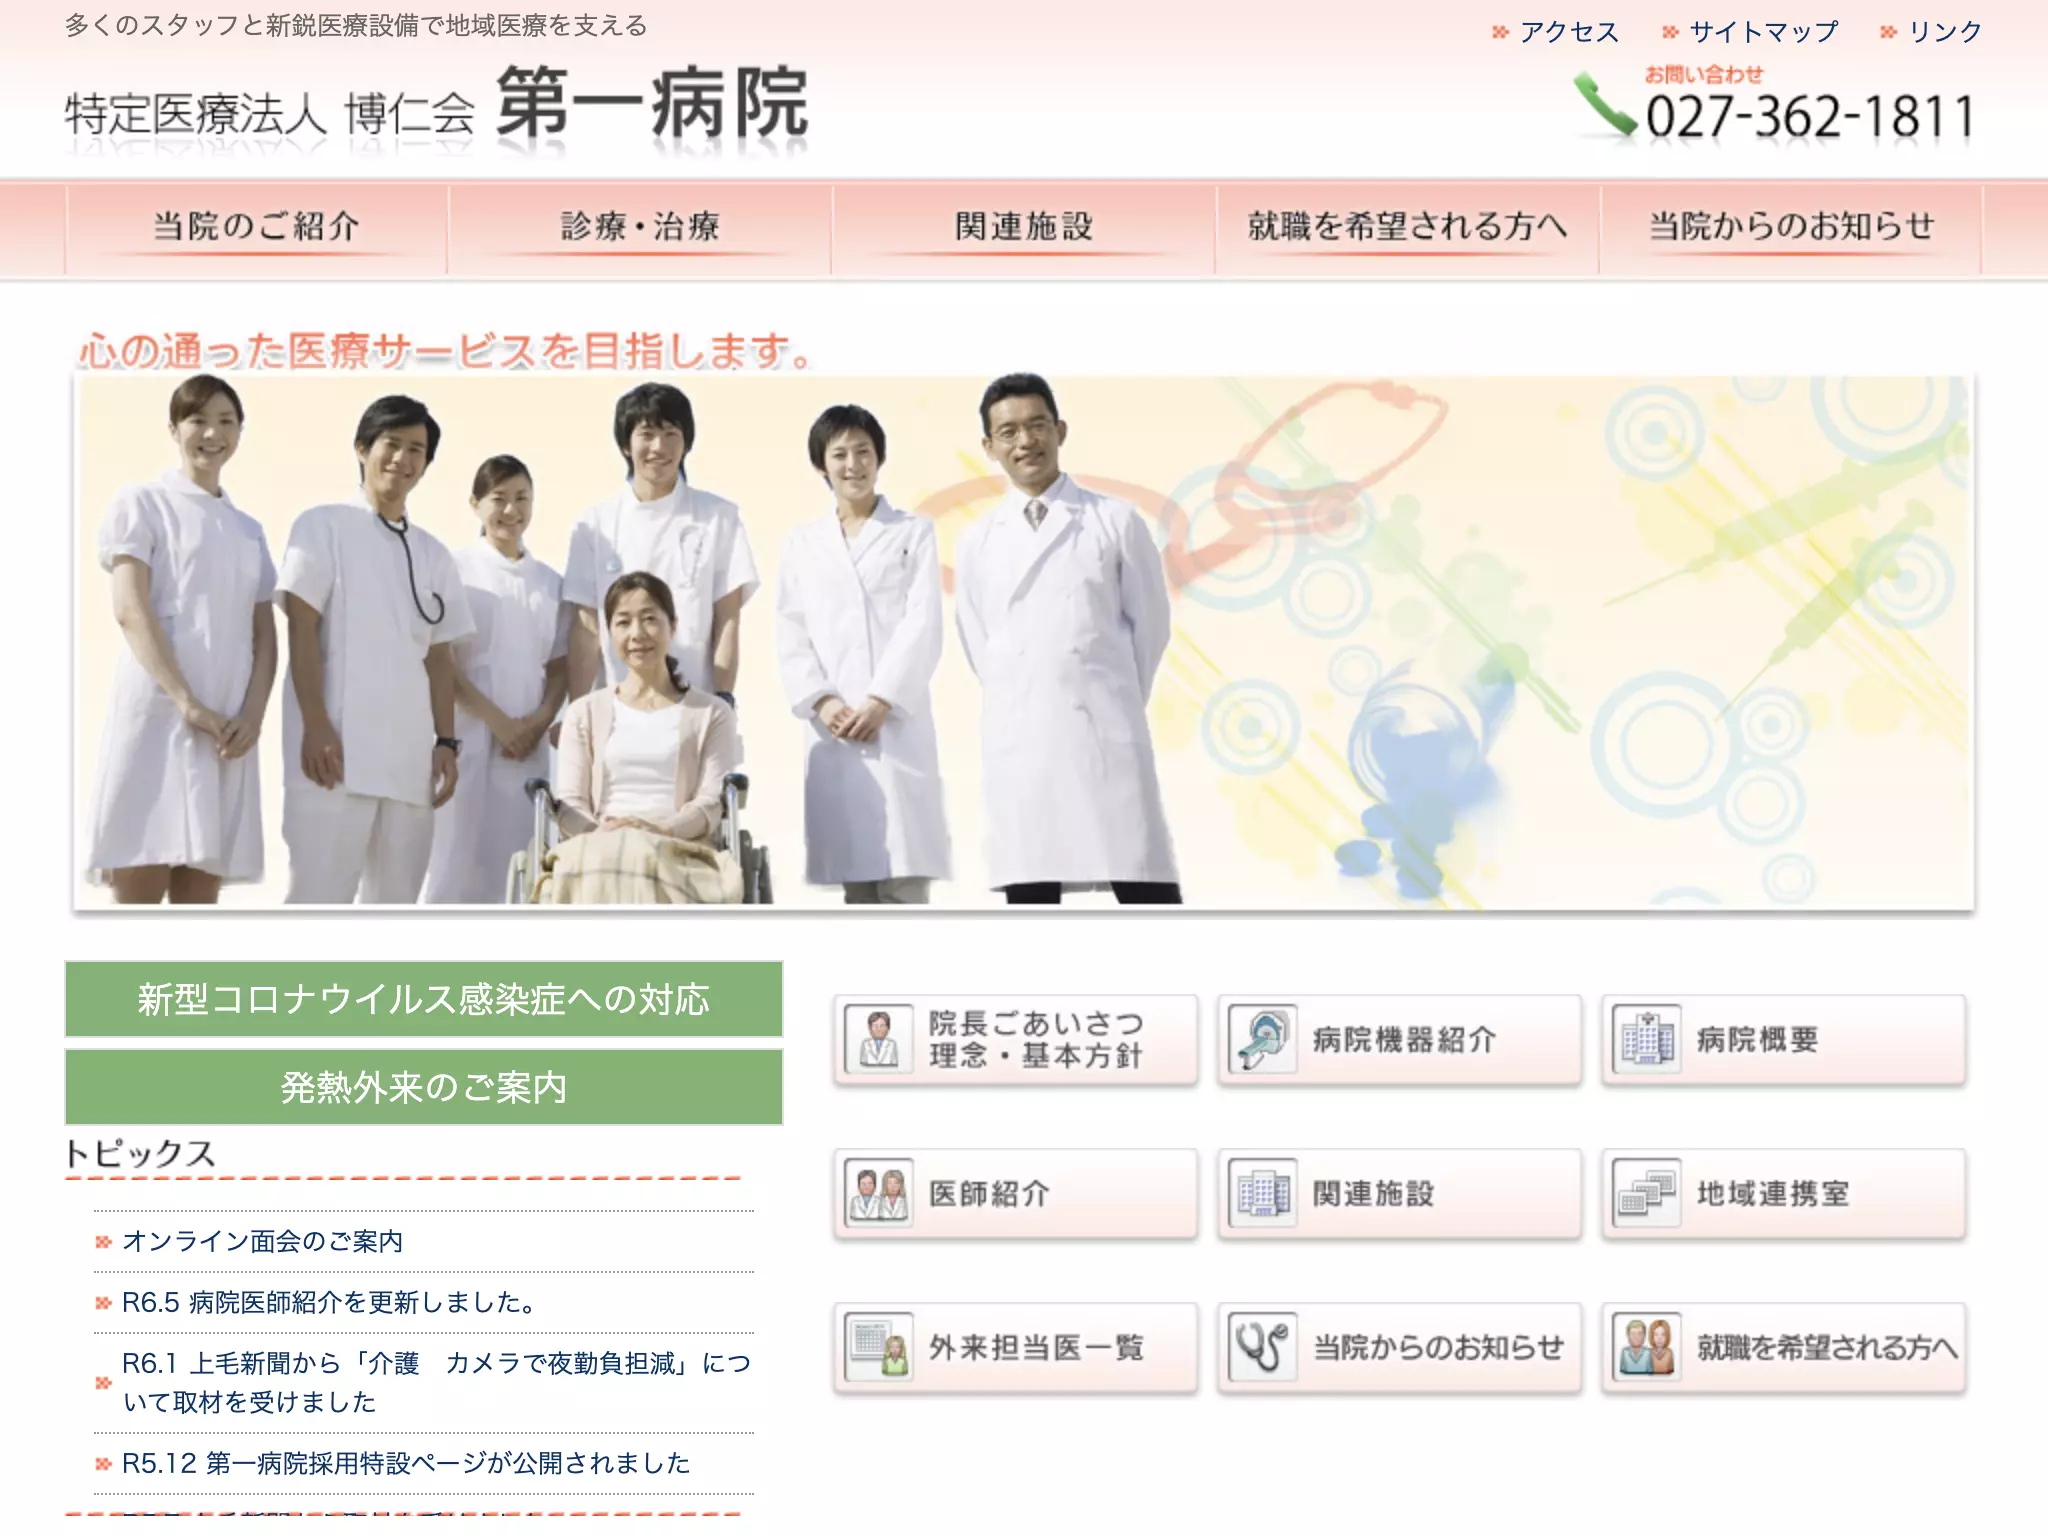Click the phone number 027-362-1811
The image size is (2048, 1536).
point(1811,117)
